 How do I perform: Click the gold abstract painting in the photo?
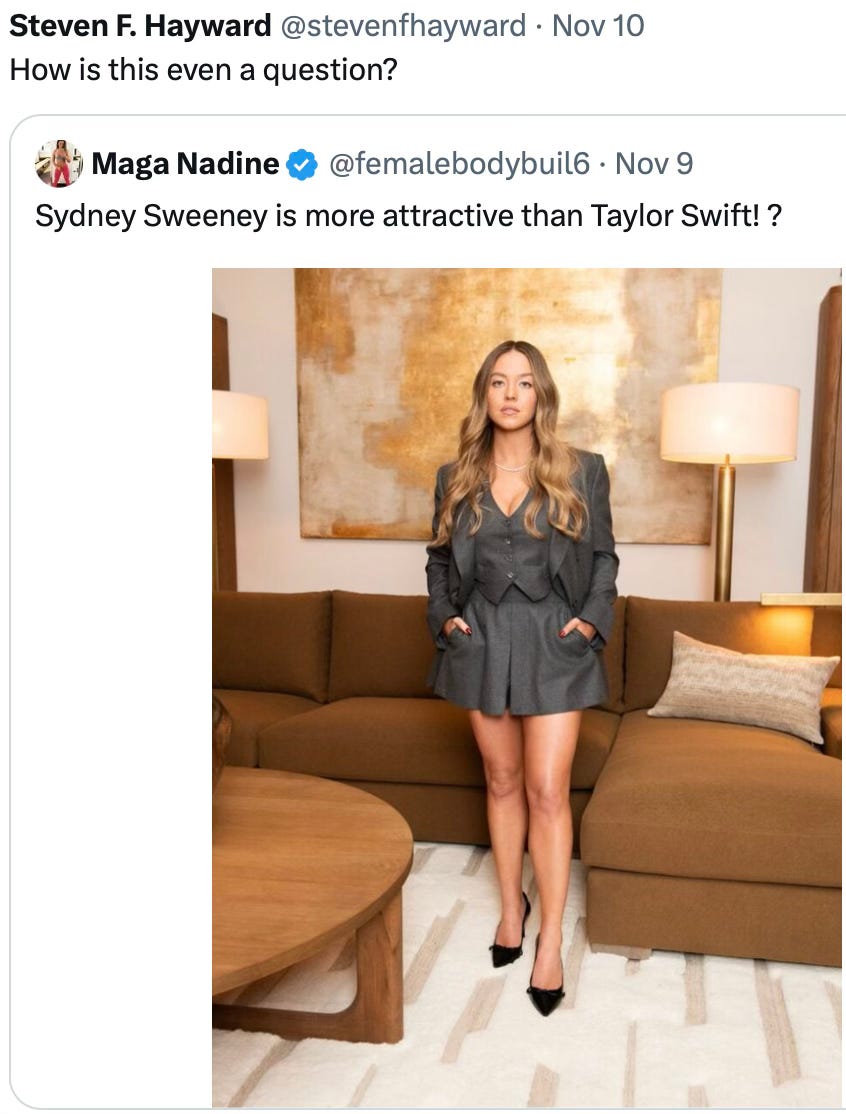point(509,405)
